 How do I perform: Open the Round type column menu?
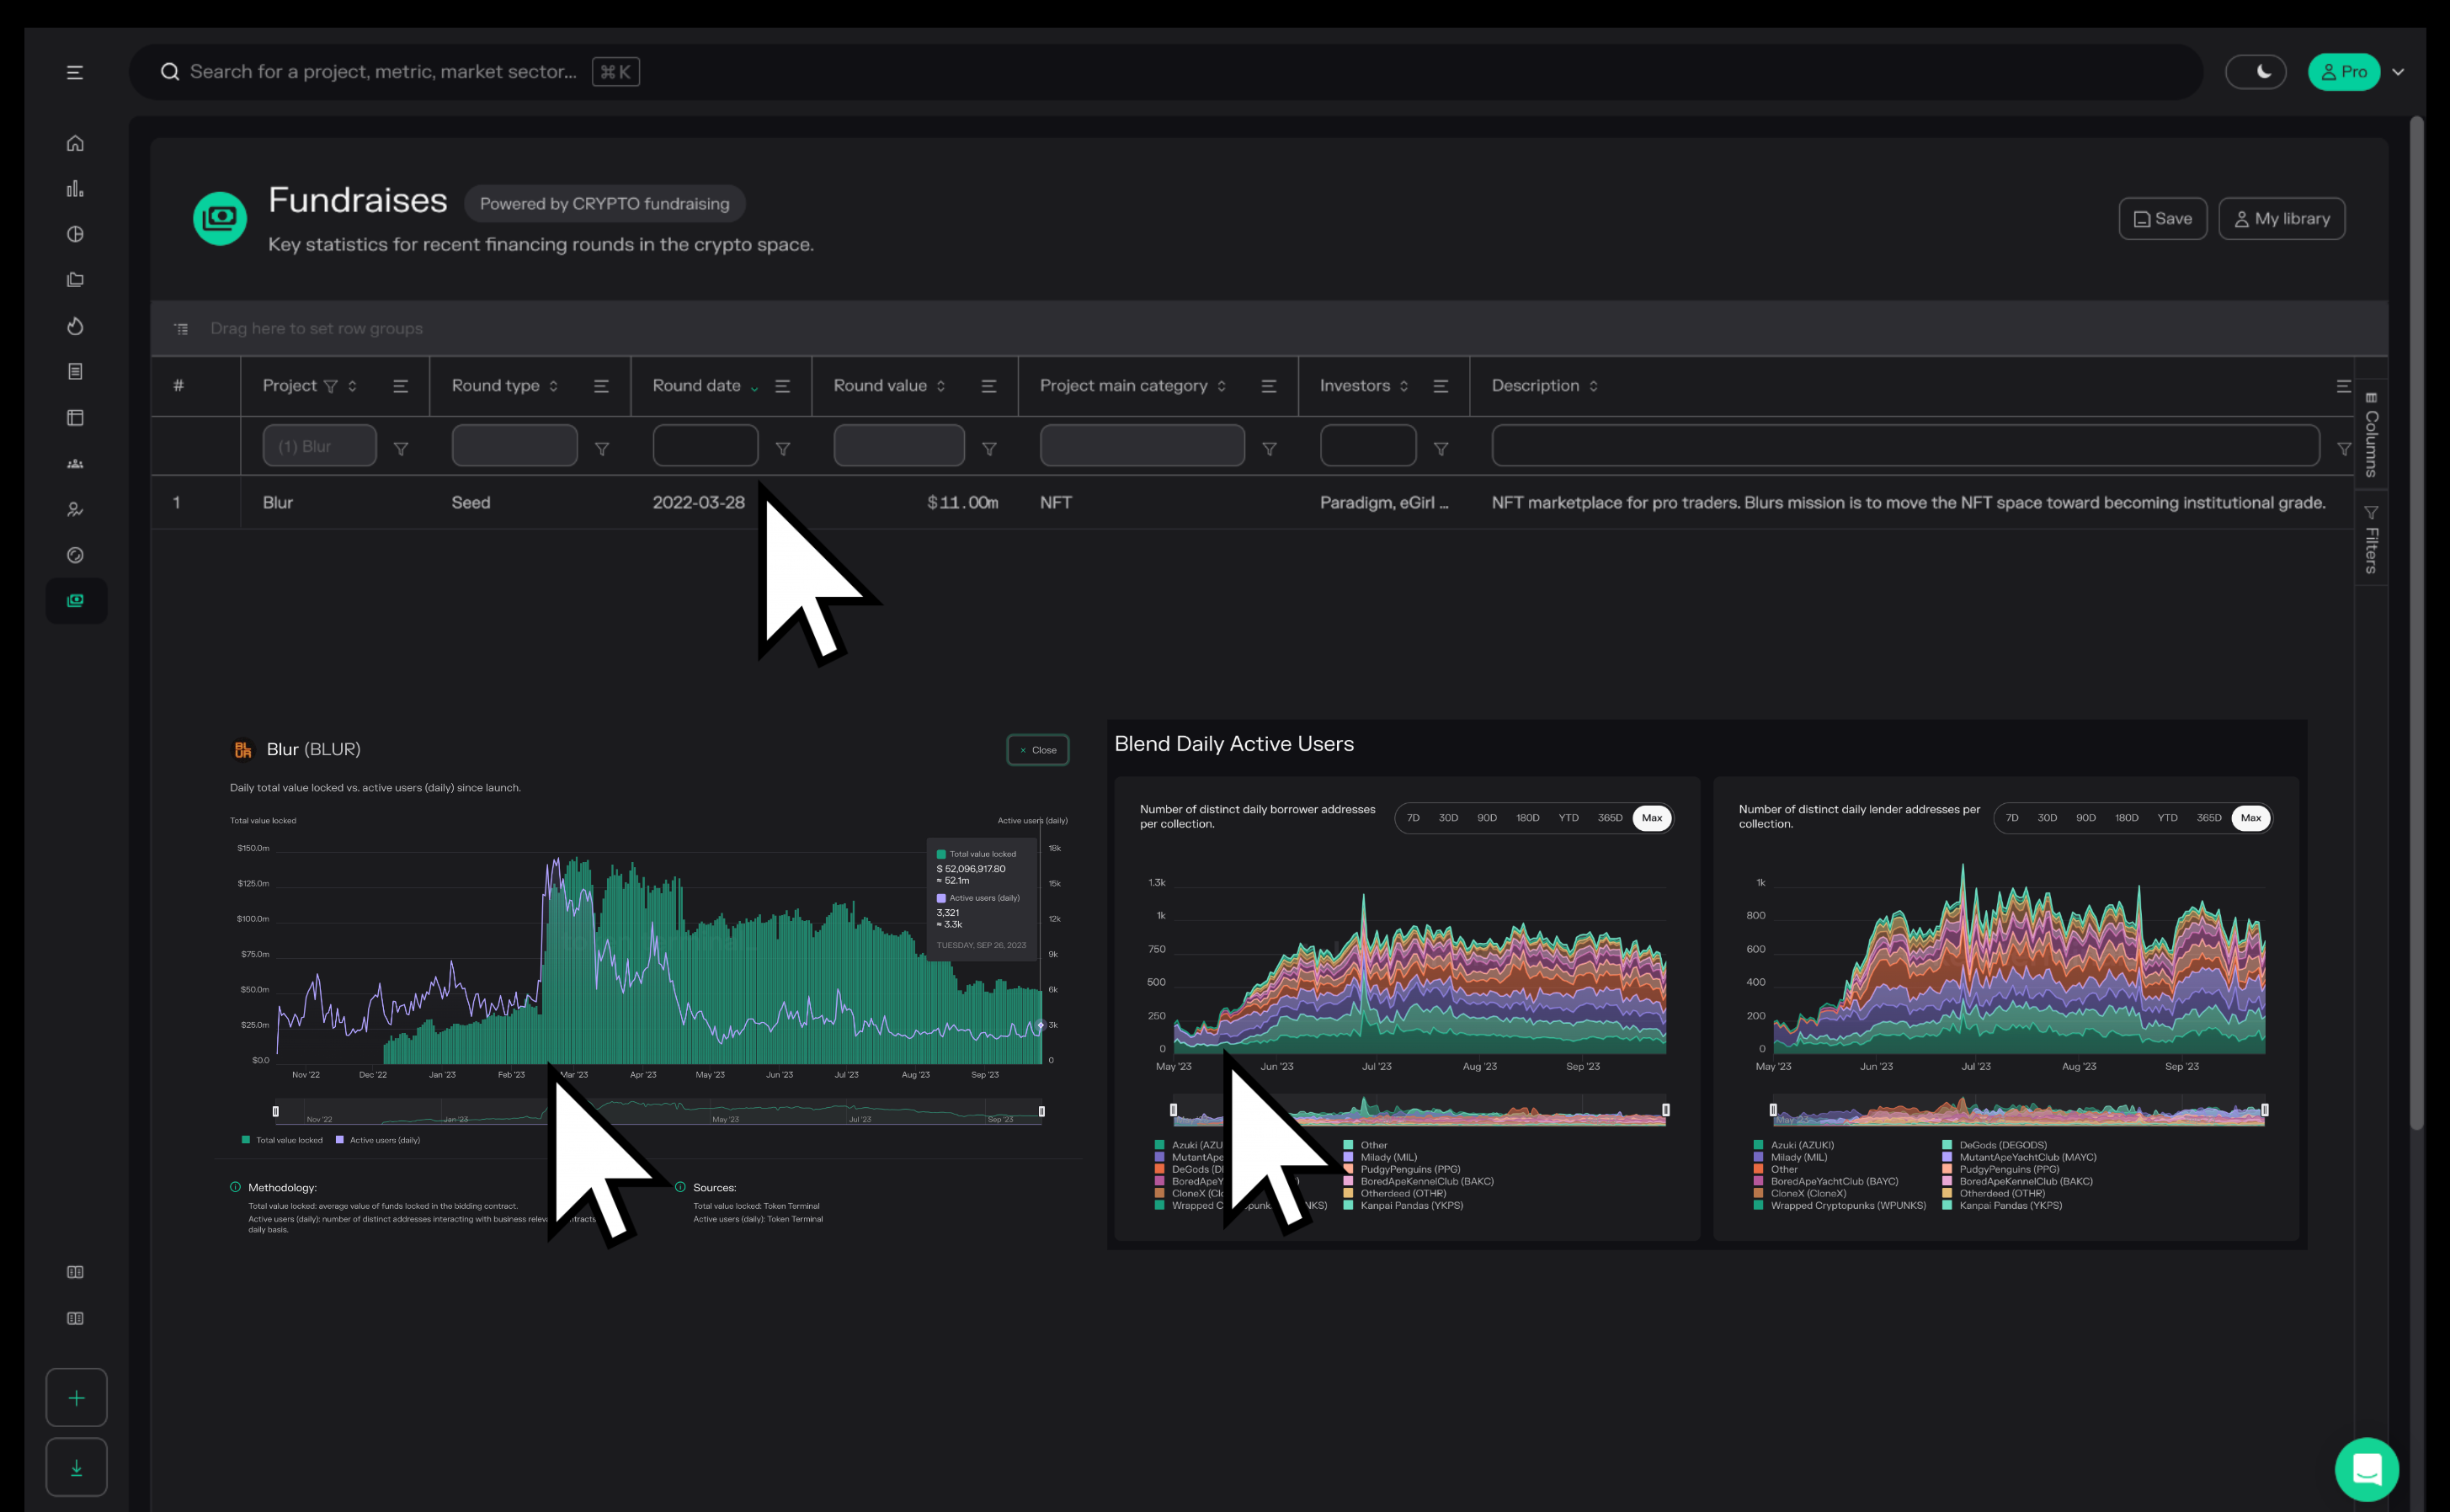tap(601, 386)
